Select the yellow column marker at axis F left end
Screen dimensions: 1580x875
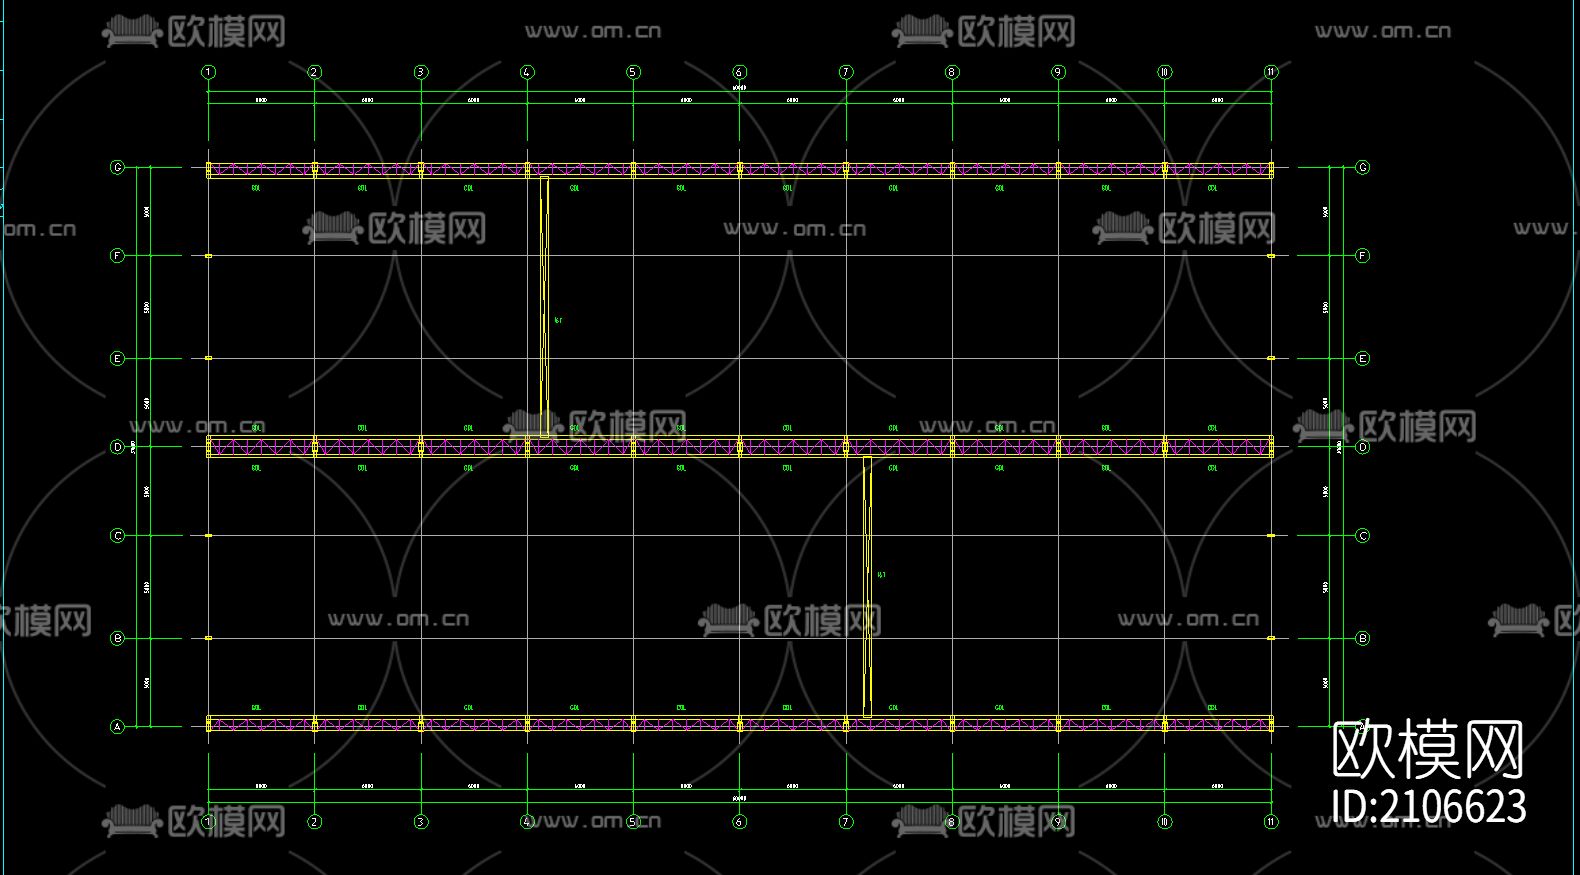click(208, 256)
